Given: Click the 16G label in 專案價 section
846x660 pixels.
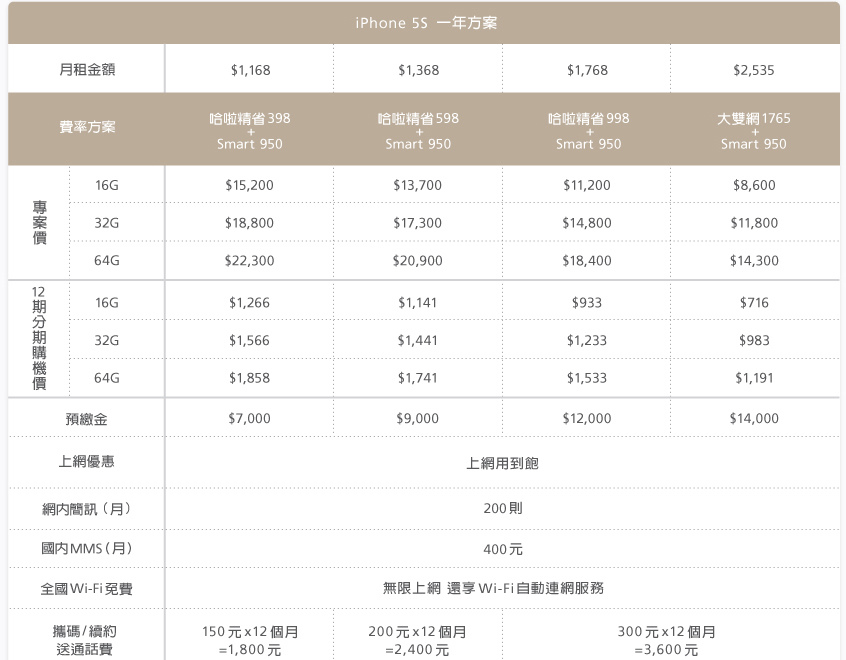Looking at the screenshot, I should pyautogui.click(x=106, y=185).
